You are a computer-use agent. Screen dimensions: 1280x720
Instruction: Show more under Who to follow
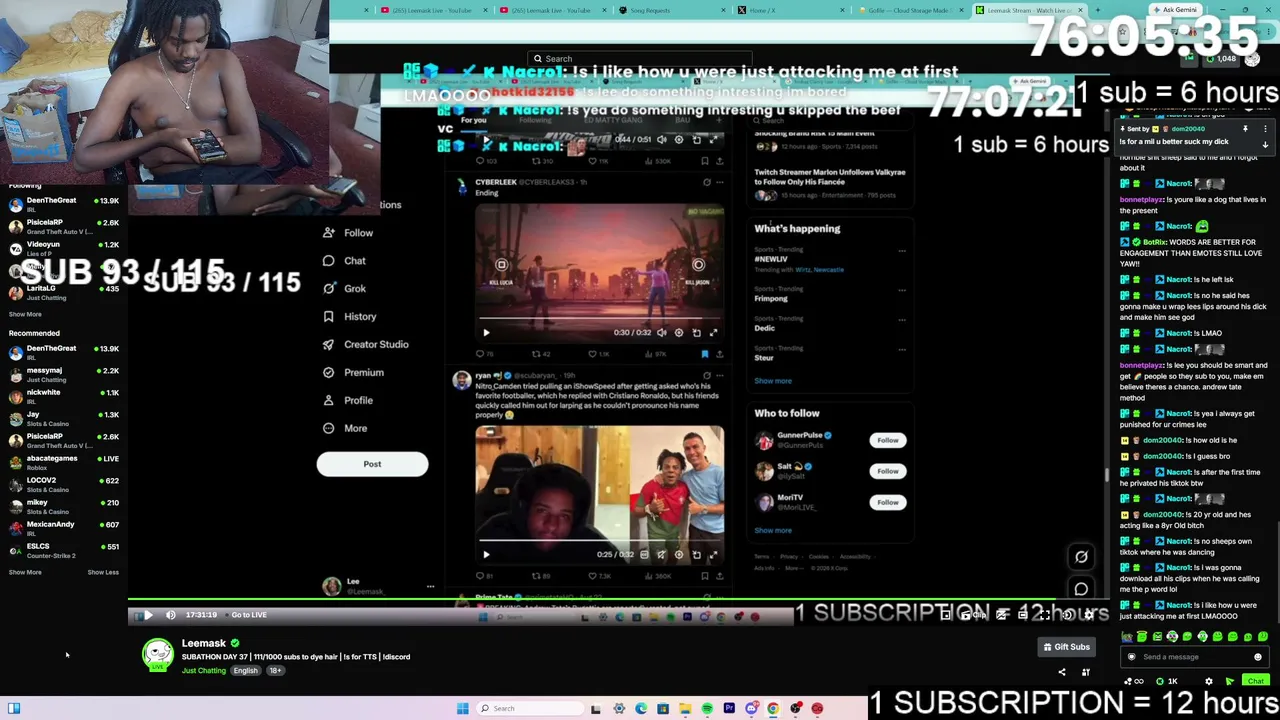(773, 531)
